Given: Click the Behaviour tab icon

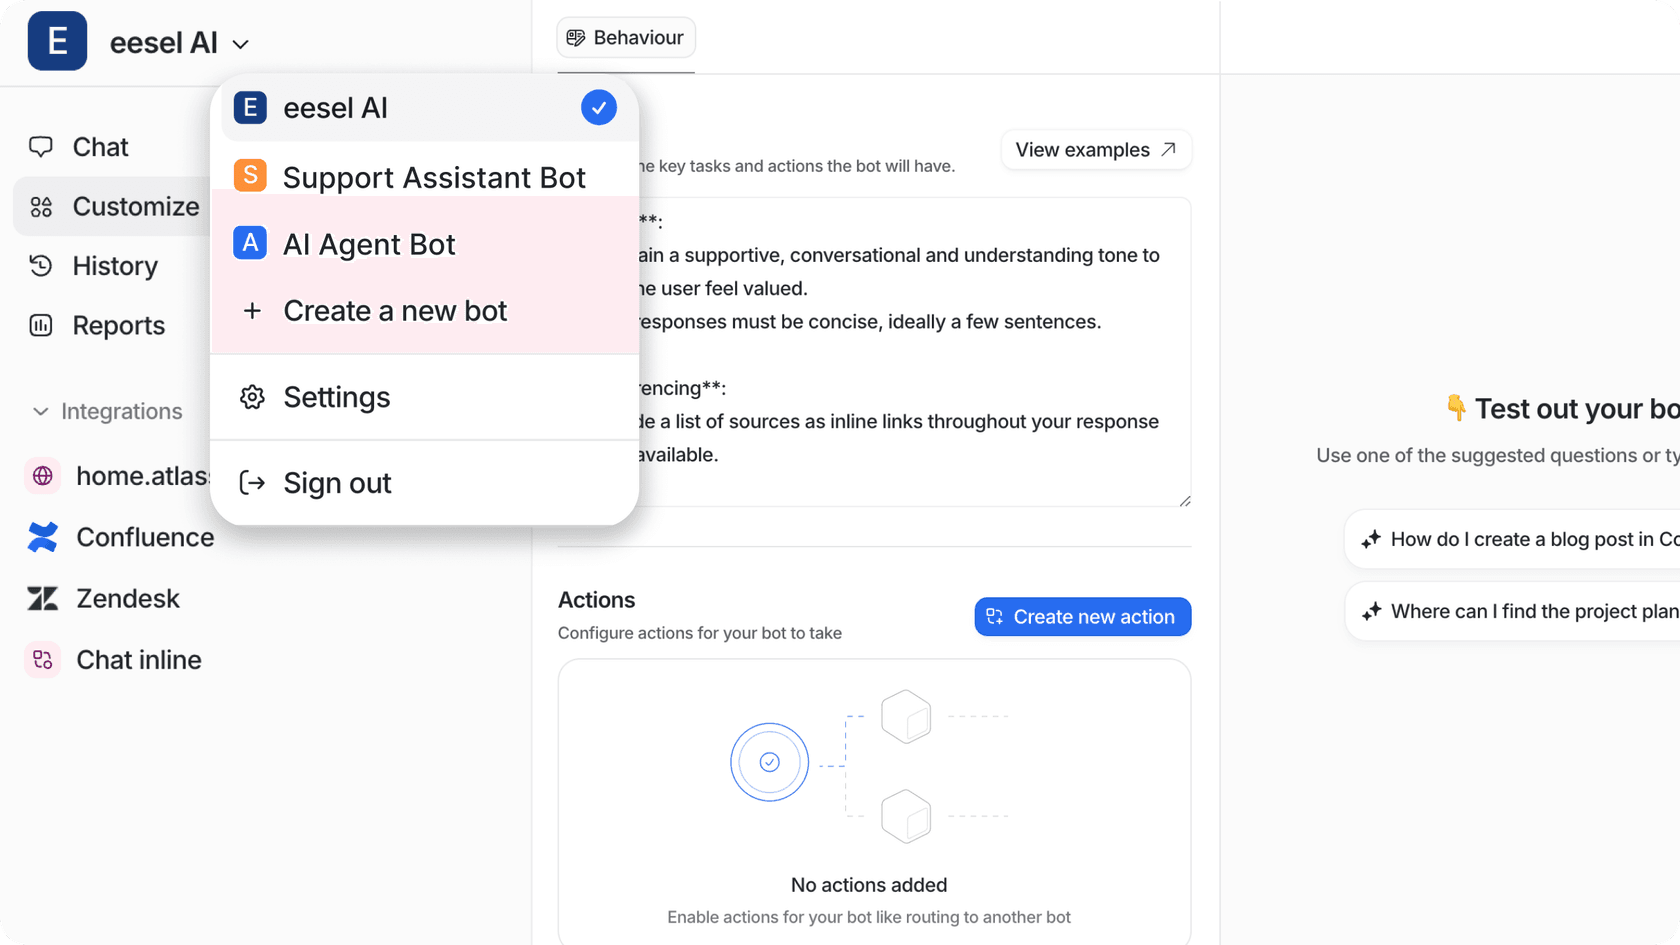Looking at the screenshot, I should coord(576,38).
